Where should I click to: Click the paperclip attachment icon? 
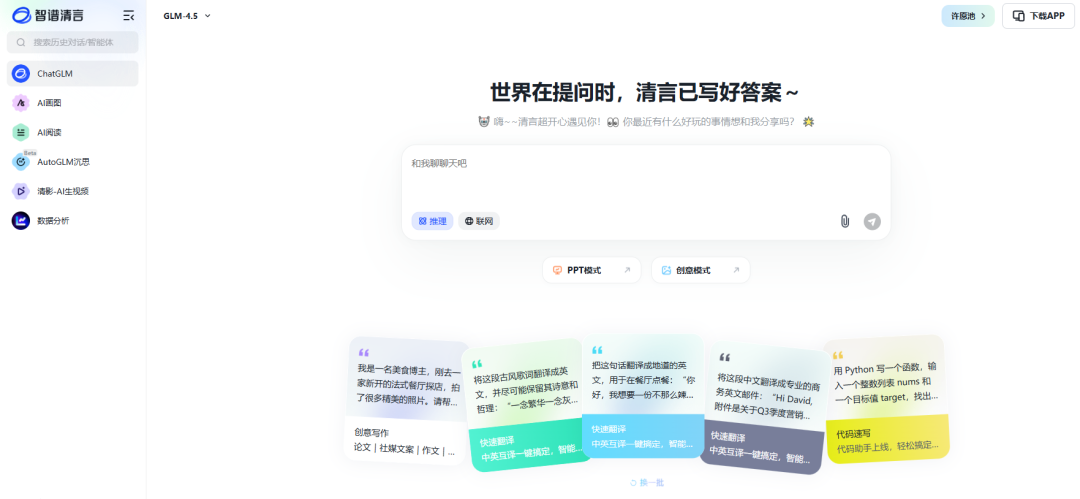(844, 221)
